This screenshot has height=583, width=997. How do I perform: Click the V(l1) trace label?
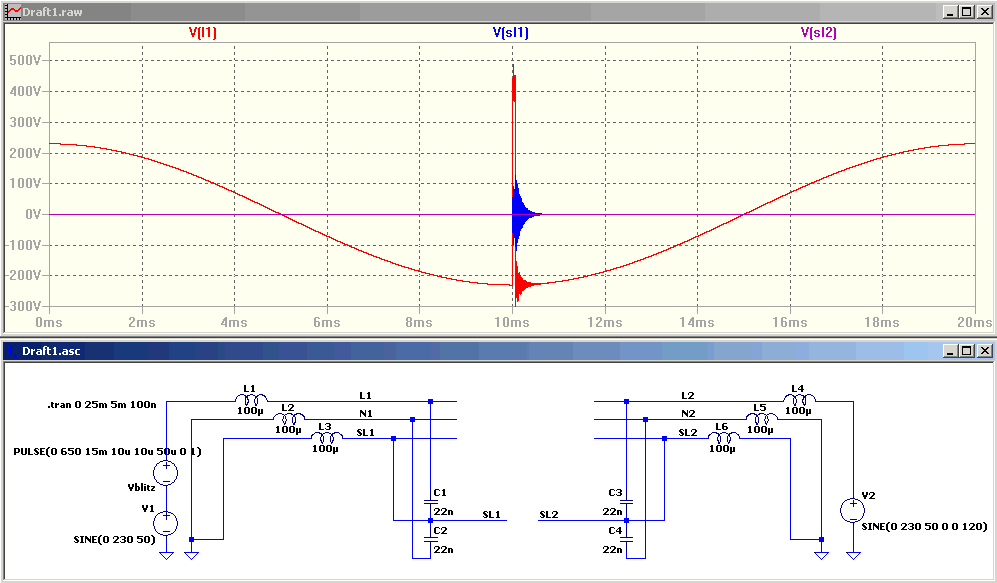tap(203, 33)
